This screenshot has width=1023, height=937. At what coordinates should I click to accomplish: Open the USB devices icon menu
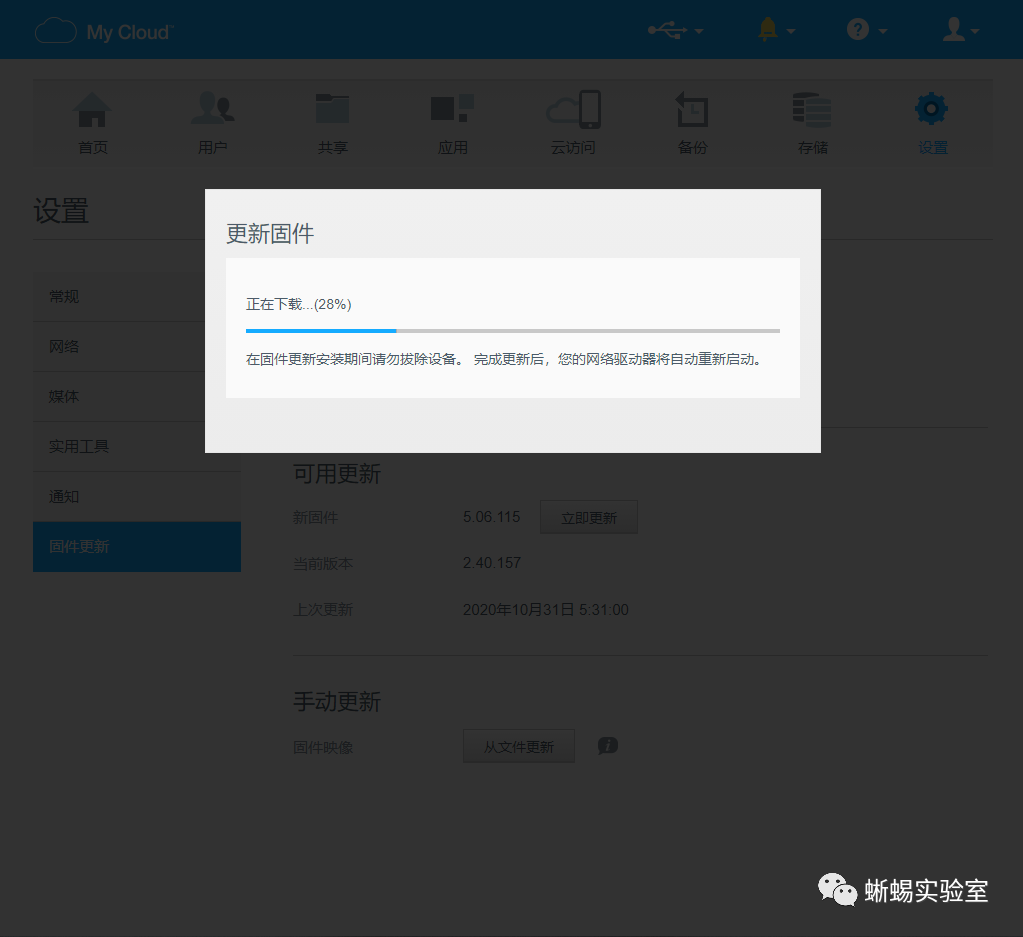667,30
